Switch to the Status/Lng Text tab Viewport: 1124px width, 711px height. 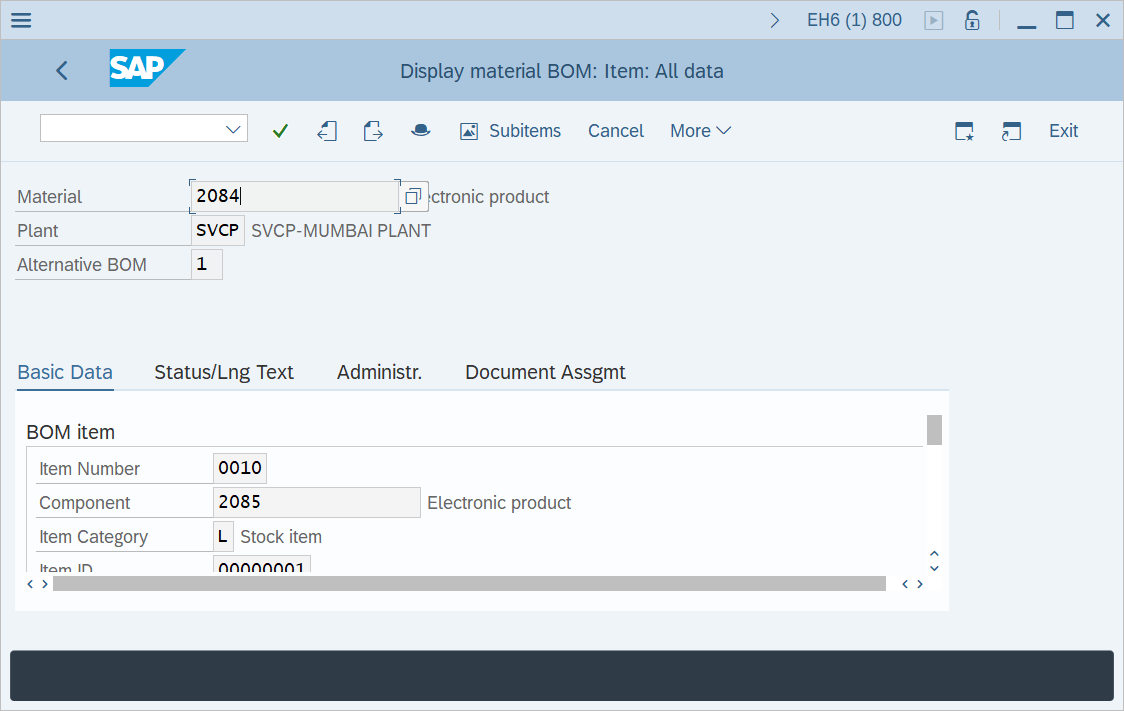(x=224, y=372)
